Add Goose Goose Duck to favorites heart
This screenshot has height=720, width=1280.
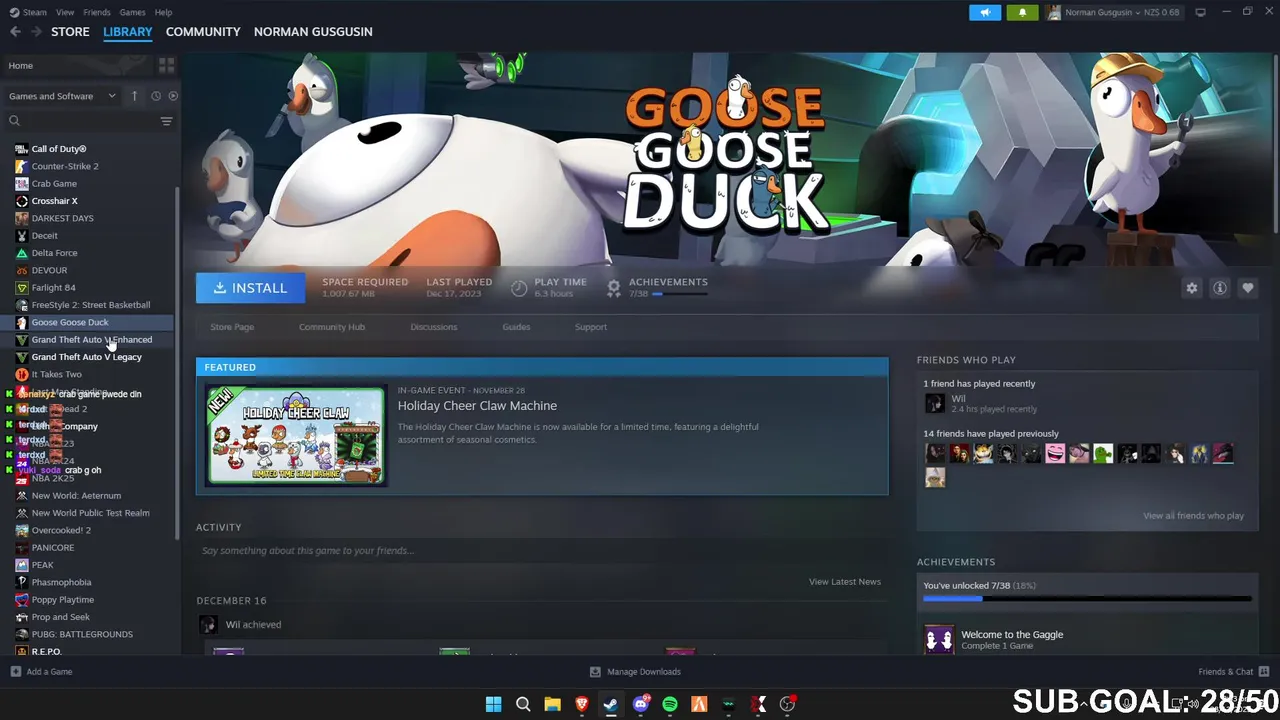1248,288
